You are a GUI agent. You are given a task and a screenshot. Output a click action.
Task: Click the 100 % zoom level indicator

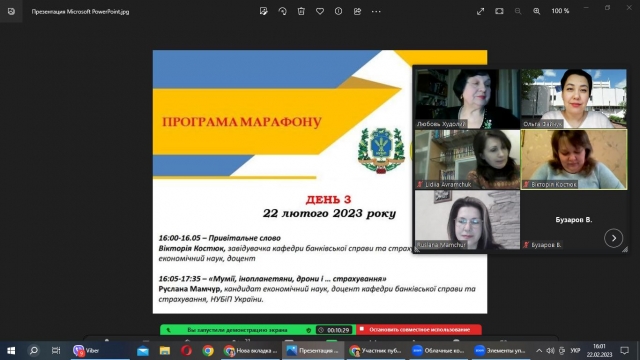click(560, 11)
